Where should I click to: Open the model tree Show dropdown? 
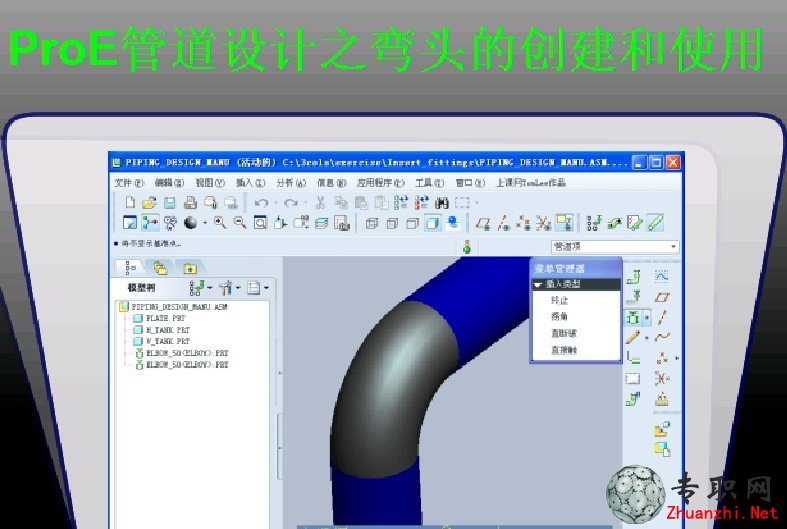(201, 288)
